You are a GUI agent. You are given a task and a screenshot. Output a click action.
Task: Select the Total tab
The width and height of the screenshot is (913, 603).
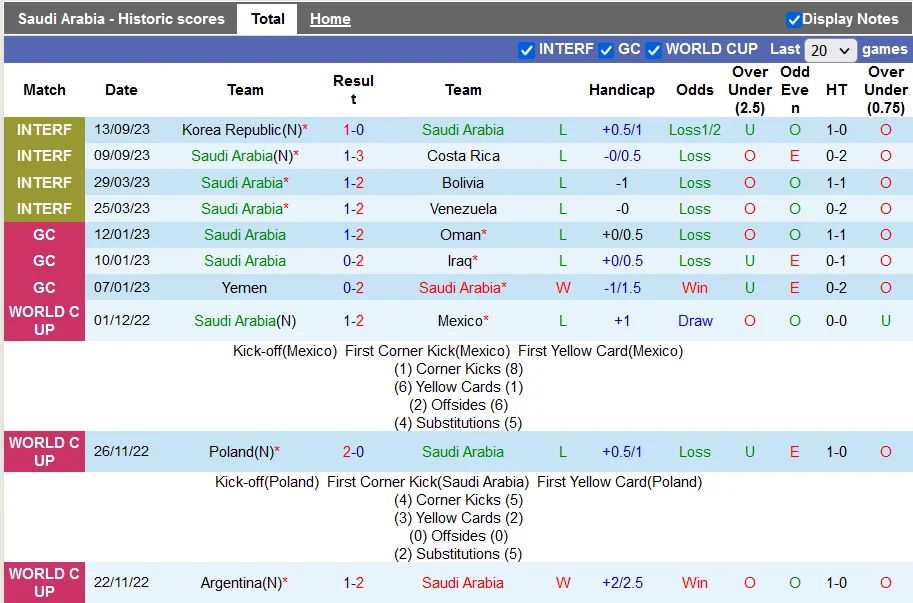point(267,18)
